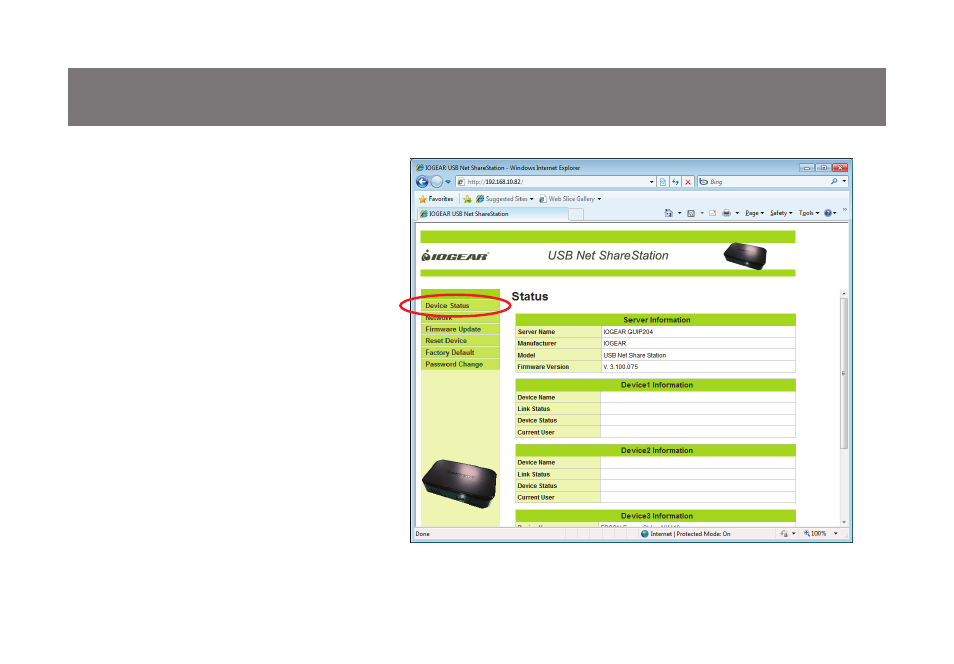
Task: Expand the command bar overflow chevron
Action: coord(844,209)
